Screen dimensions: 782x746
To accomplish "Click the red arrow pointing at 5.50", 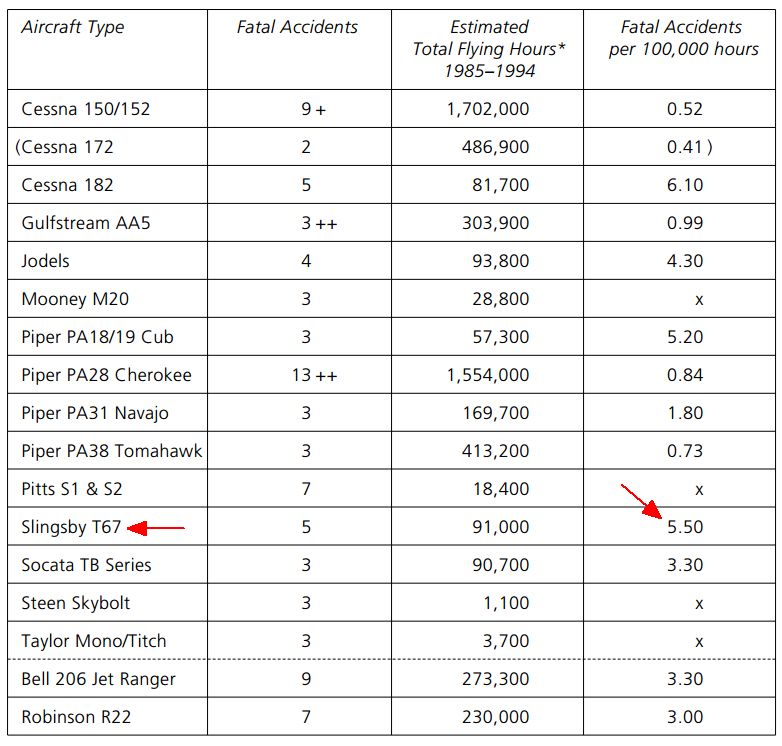I will tap(642, 501).
